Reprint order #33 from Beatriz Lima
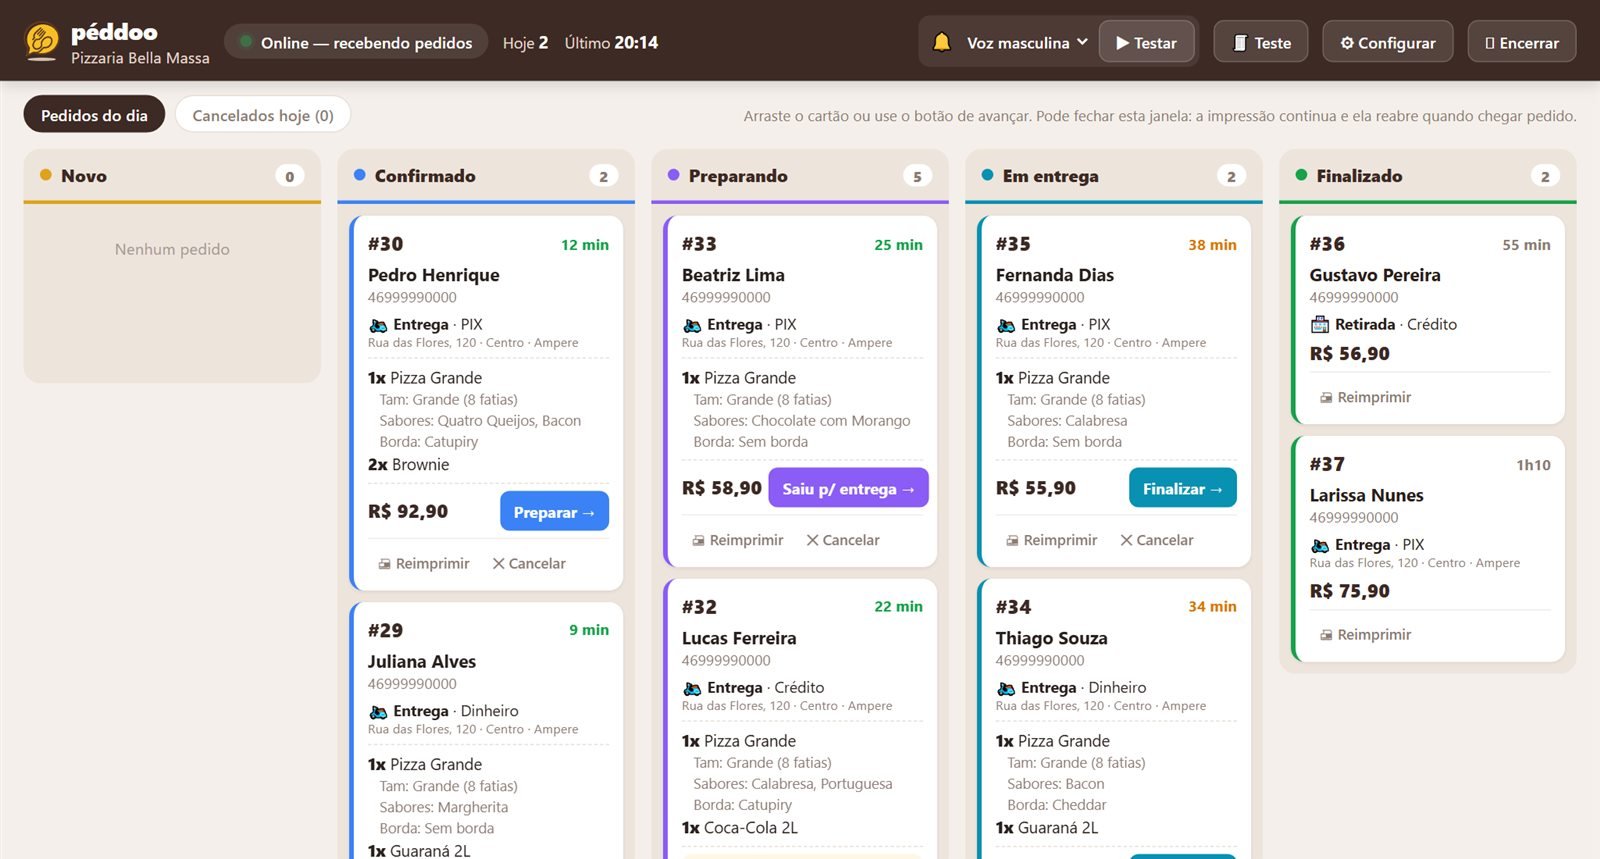 pyautogui.click(x=737, y=540)
